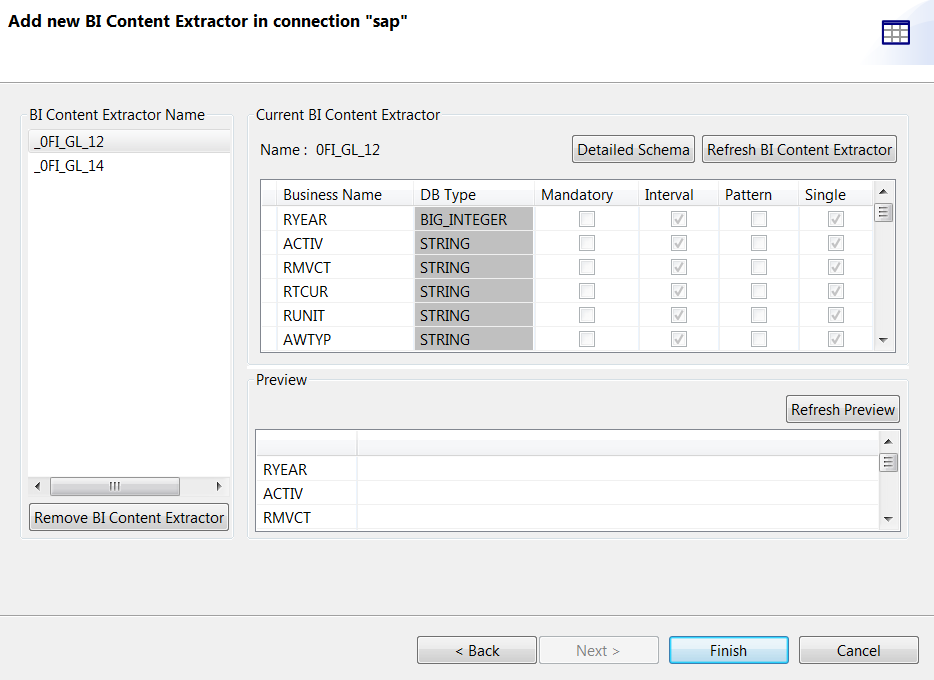The width and height of the screenshot is (934, 680).
Task: Toggle the Mandatory checkbox for RTCUR
Action: click(x=586, y=291)
